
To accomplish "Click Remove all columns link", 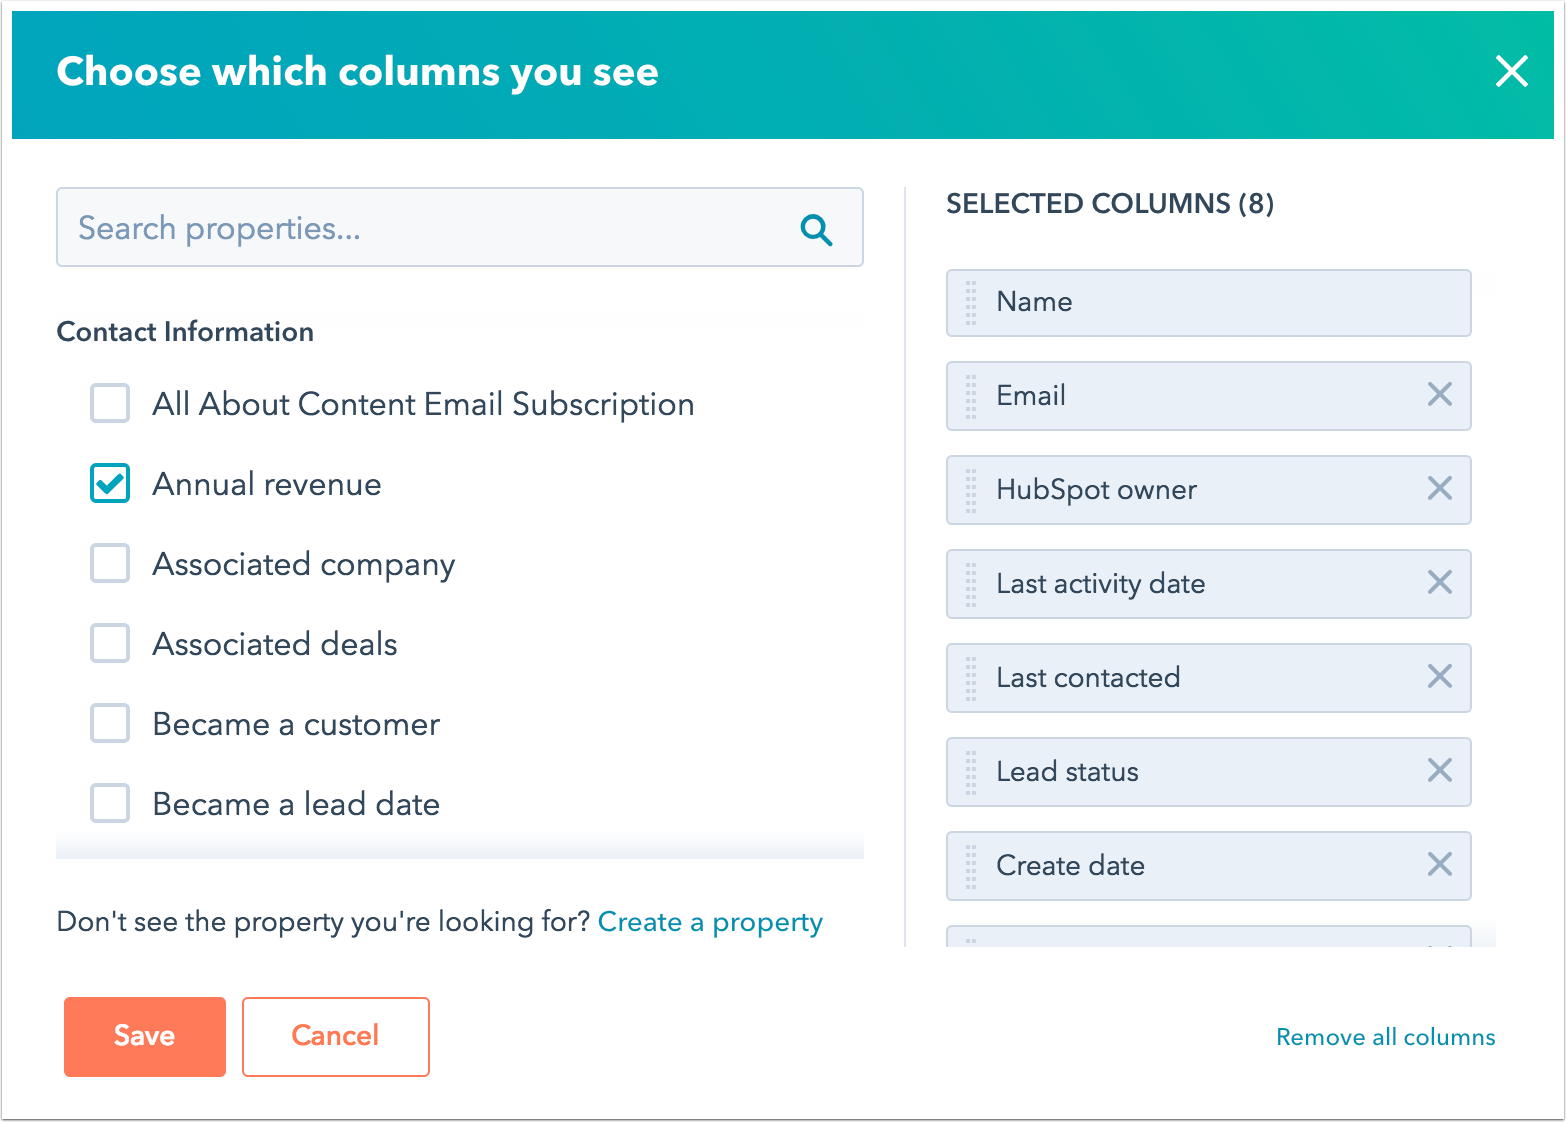I will pyautogui.click(x=1386, y=1037).
